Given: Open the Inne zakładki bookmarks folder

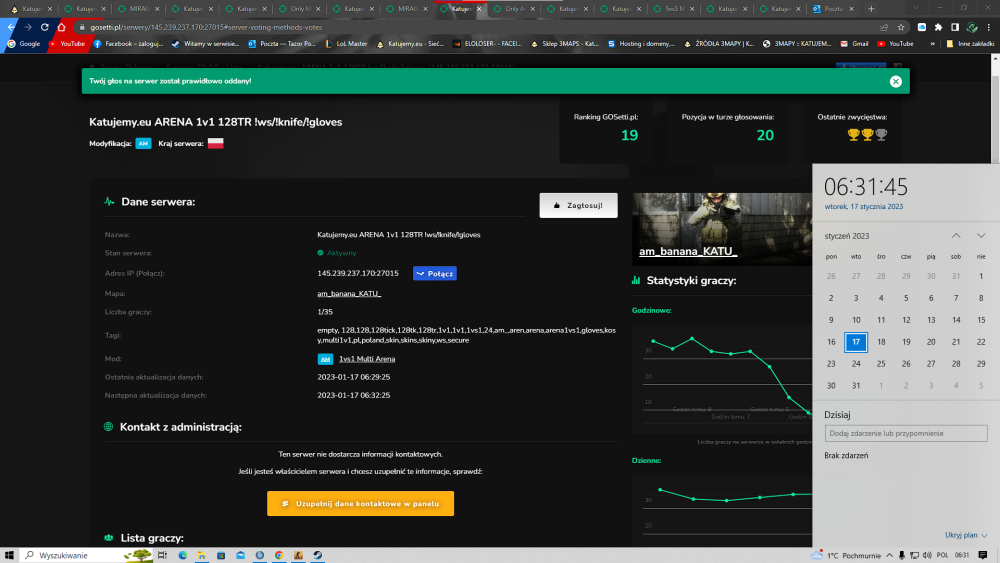Looking at the screenshot, I should [x=969, y=44].
